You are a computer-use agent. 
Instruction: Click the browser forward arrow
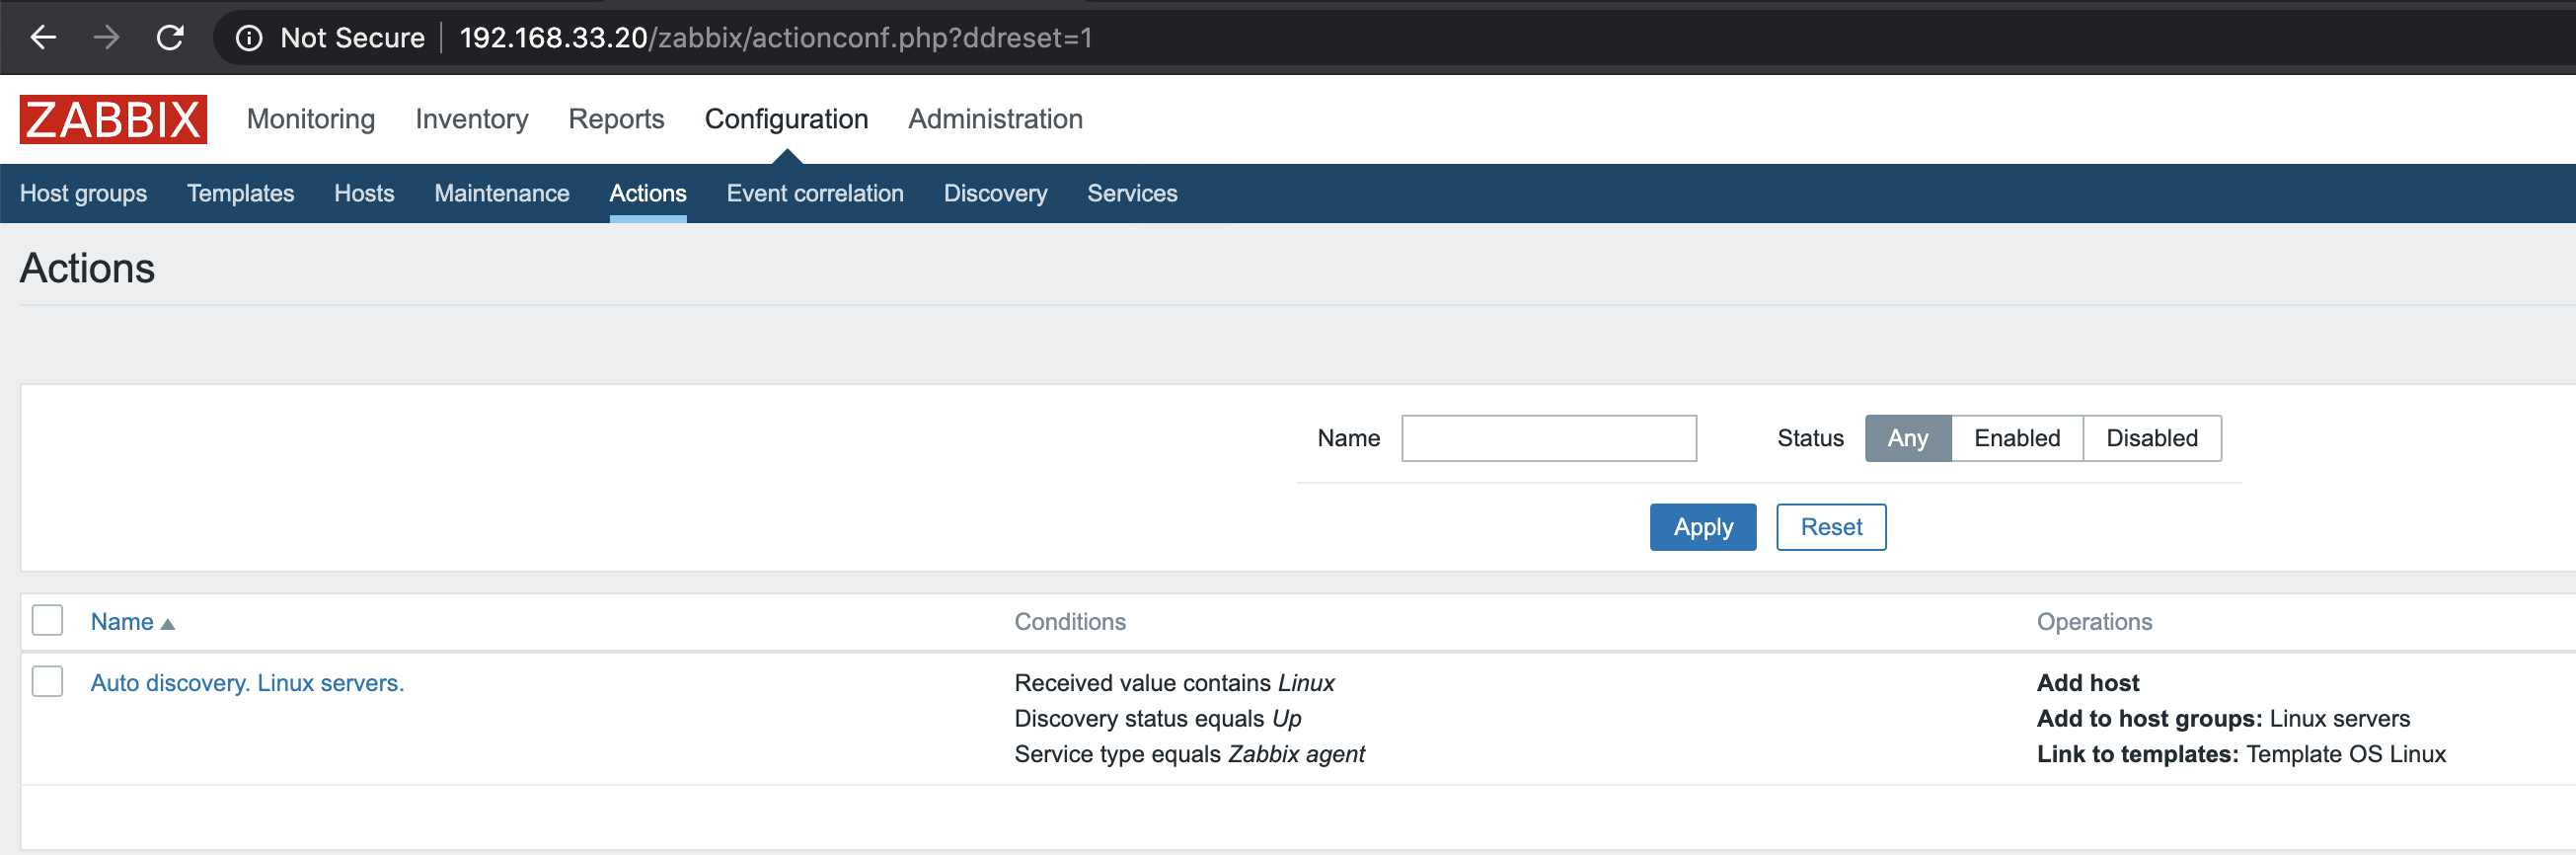click(x=106, y=38)
